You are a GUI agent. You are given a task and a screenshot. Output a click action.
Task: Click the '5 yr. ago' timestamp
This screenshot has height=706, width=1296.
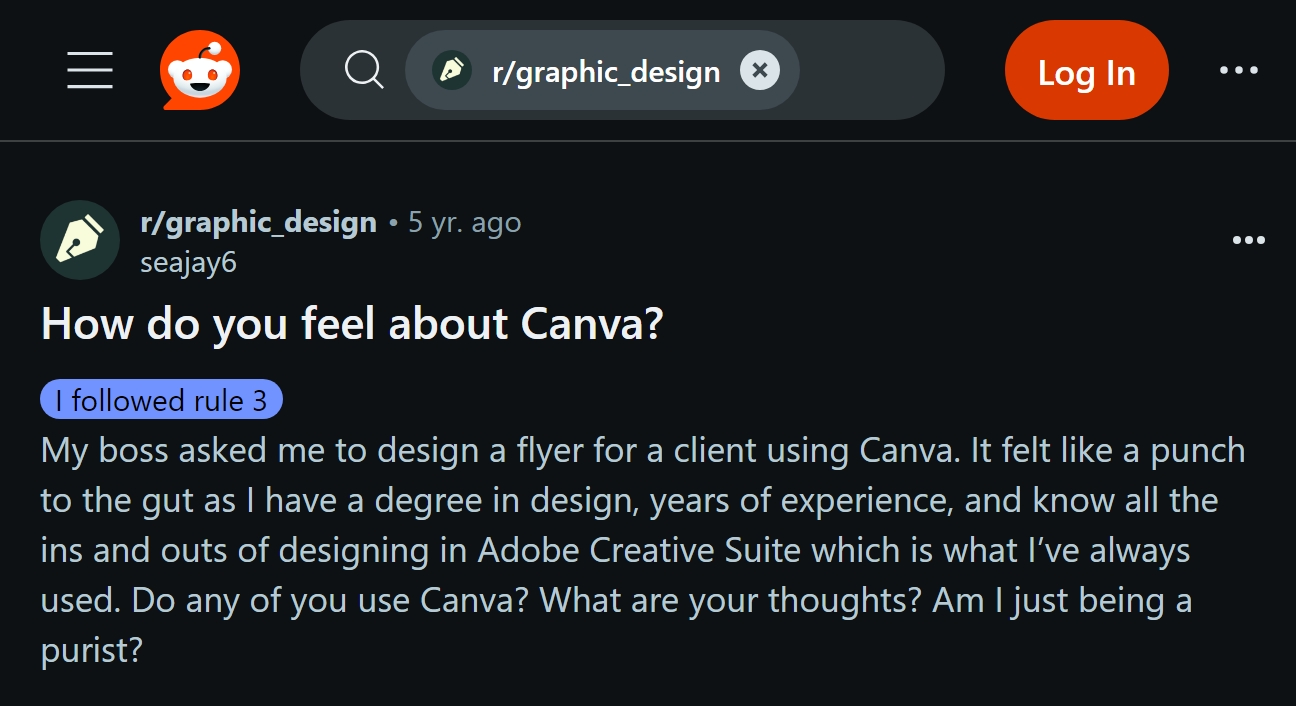[x=464, y=222]
